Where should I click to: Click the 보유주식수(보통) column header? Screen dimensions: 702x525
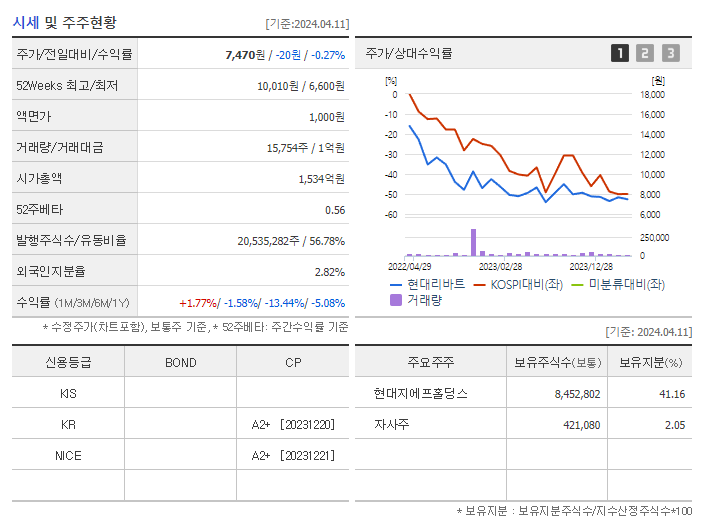click(557, 362)
